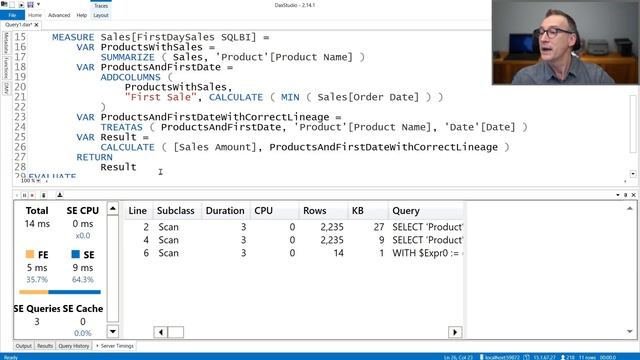Open the Metadata side panel
Image resolution: width=640 pixels, height=360 pixels.
pos(6,42)
